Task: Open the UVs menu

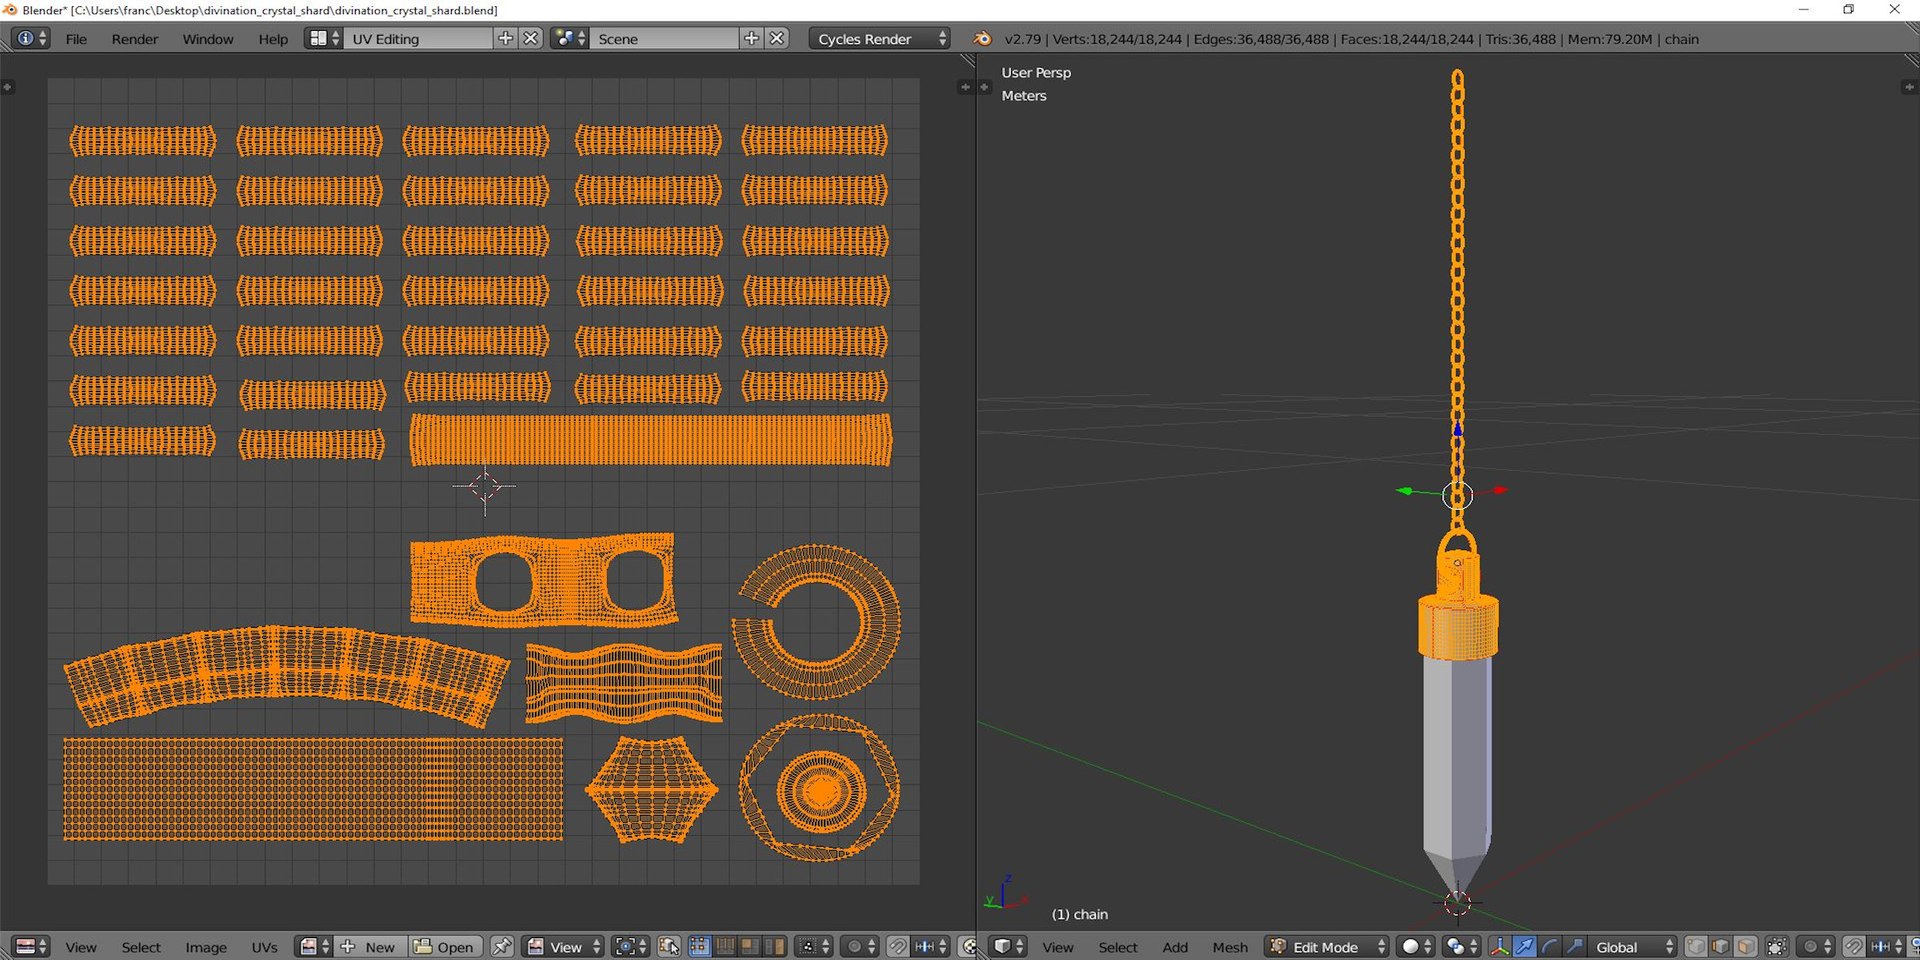Action: [x=264, y=947]
